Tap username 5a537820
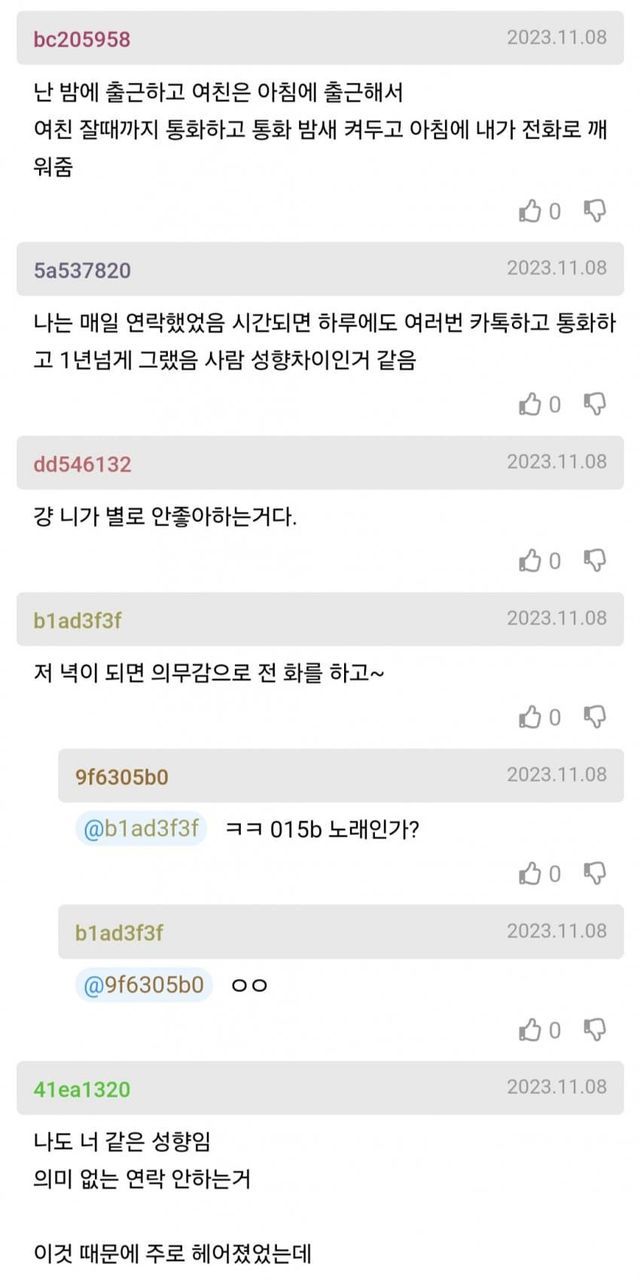This screenshot has width=640, height=1280. click(82, 270)
